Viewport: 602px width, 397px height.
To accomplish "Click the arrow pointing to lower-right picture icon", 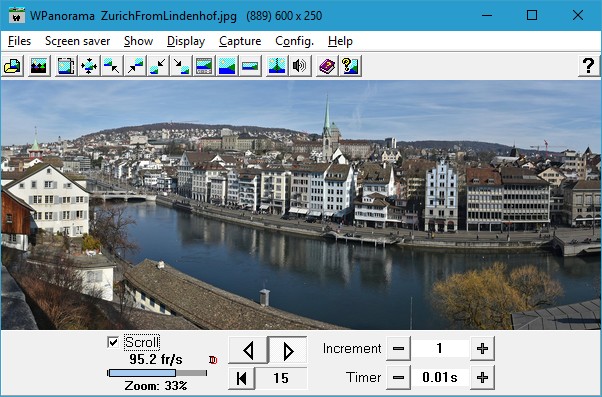I will pyautogui.click(x=181, y=66).
